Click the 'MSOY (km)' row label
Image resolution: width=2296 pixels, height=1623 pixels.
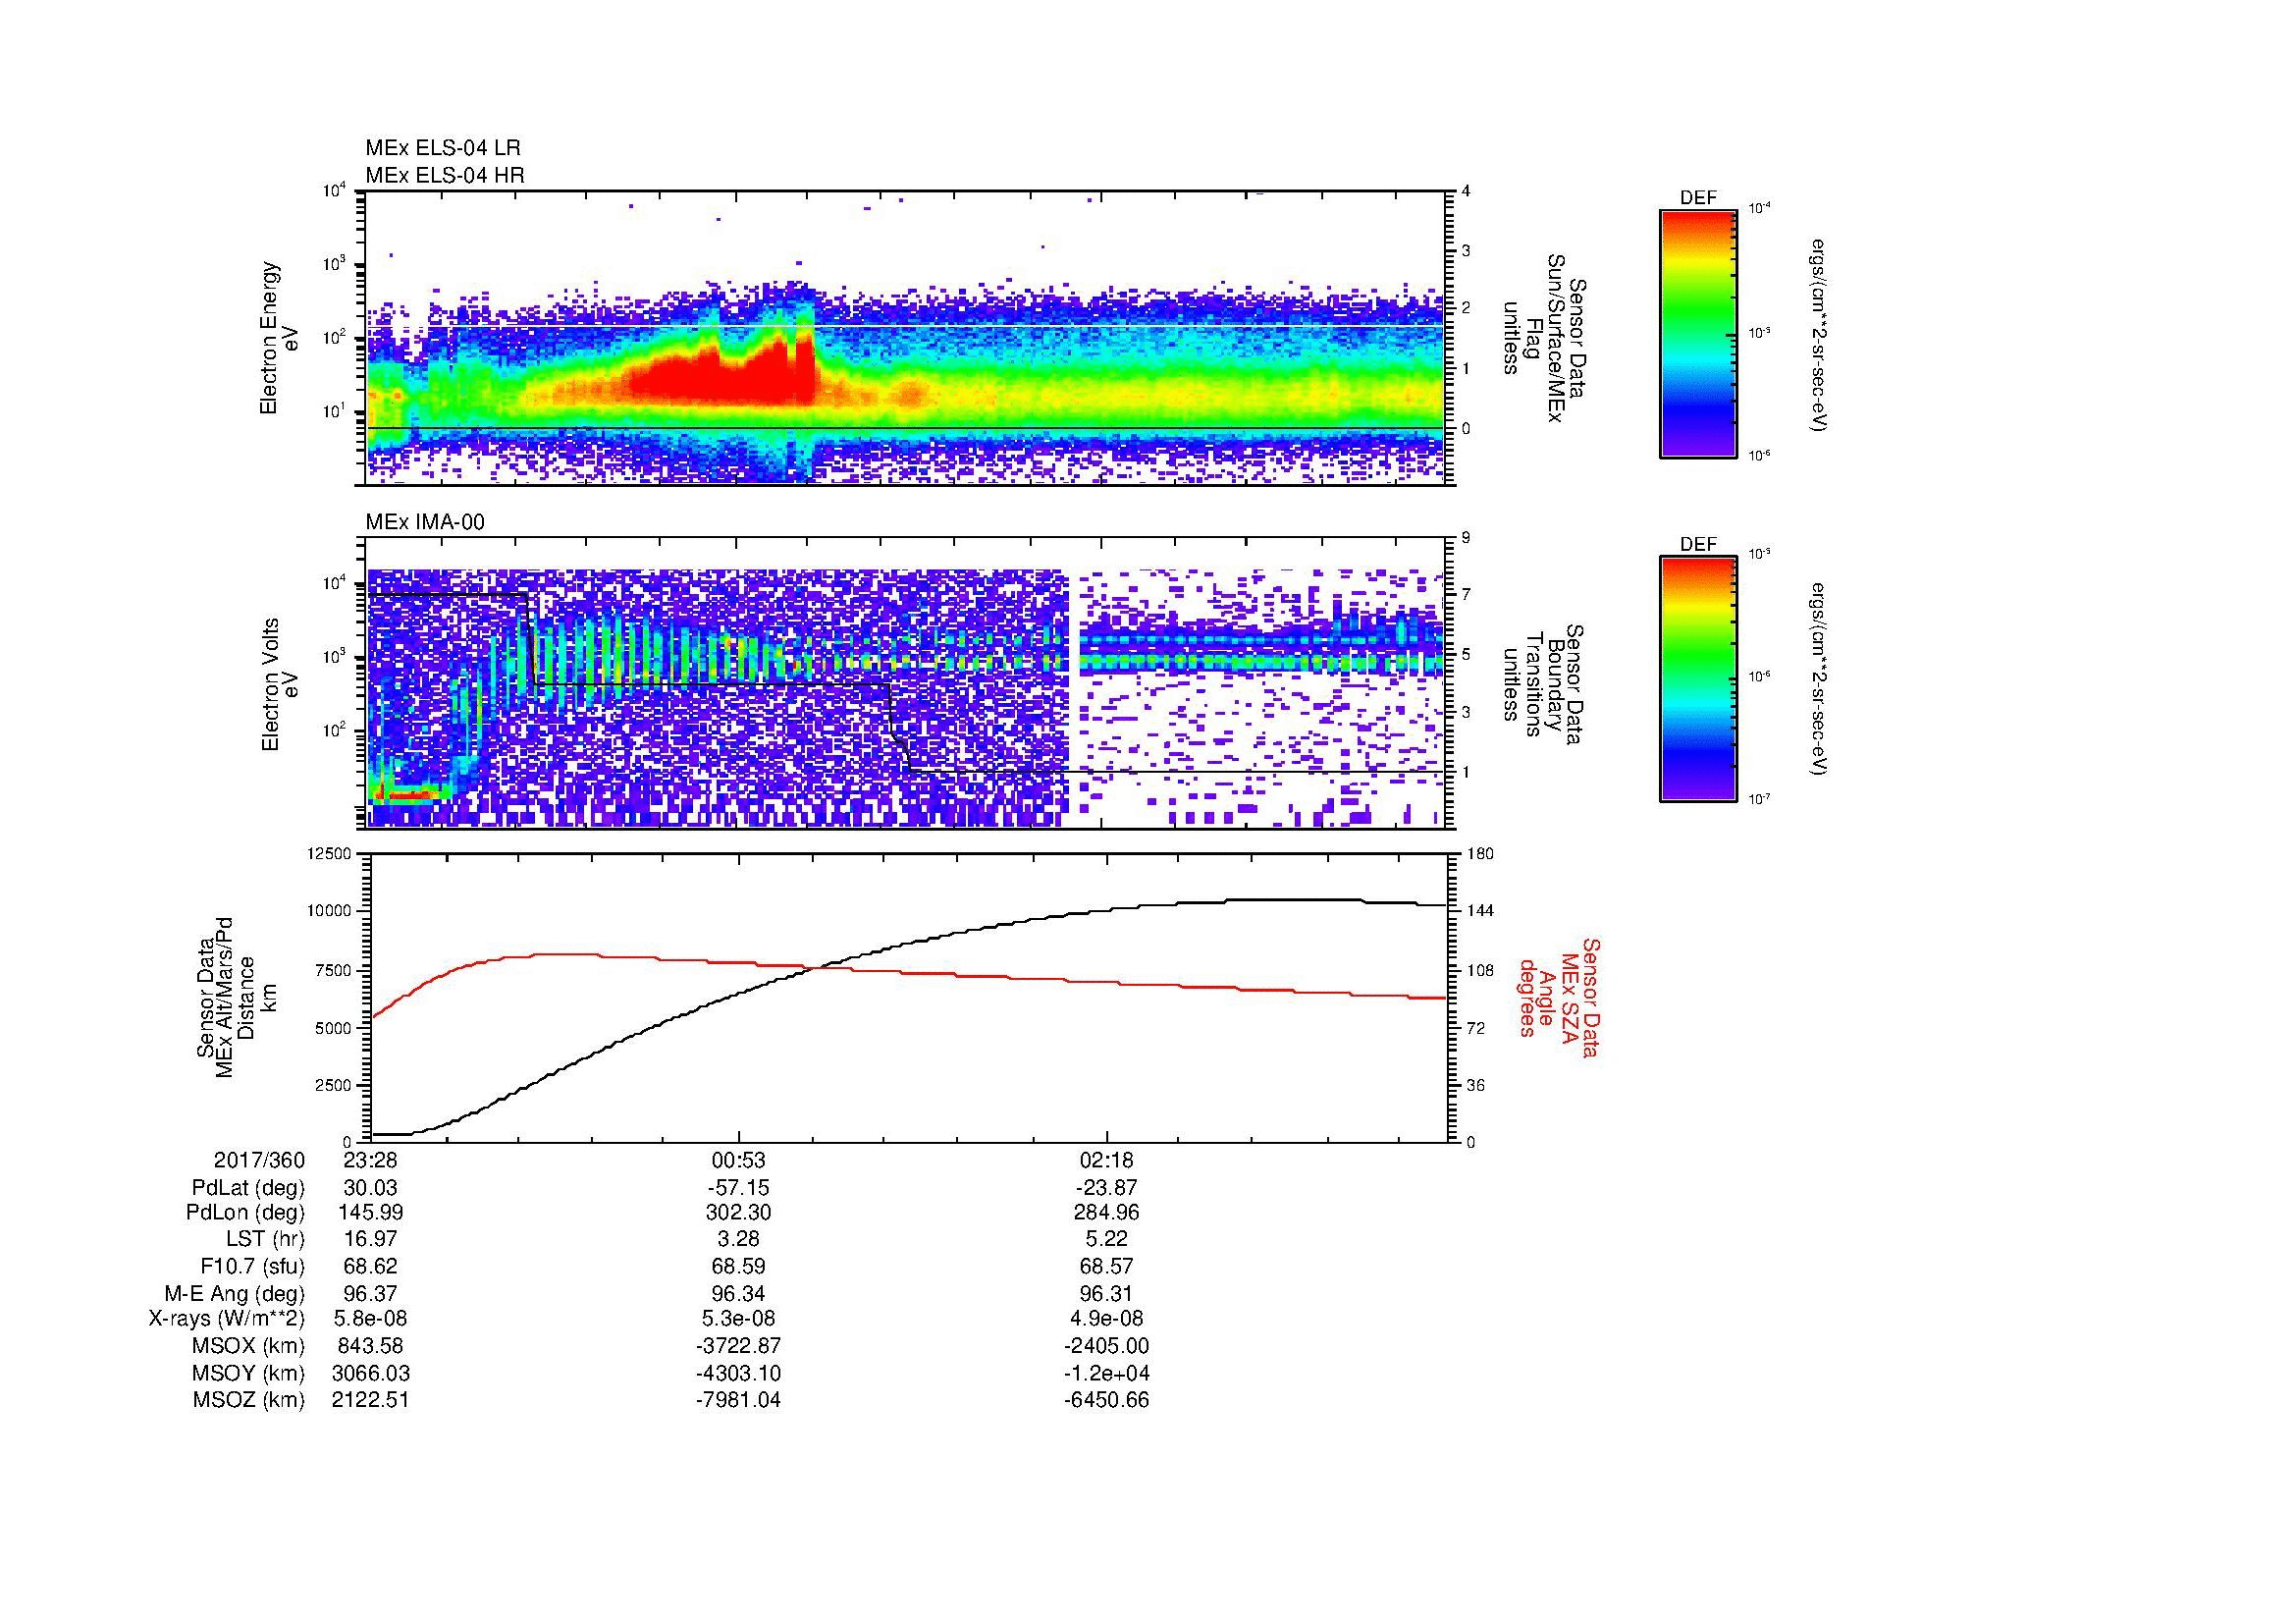coord(248,1373)
